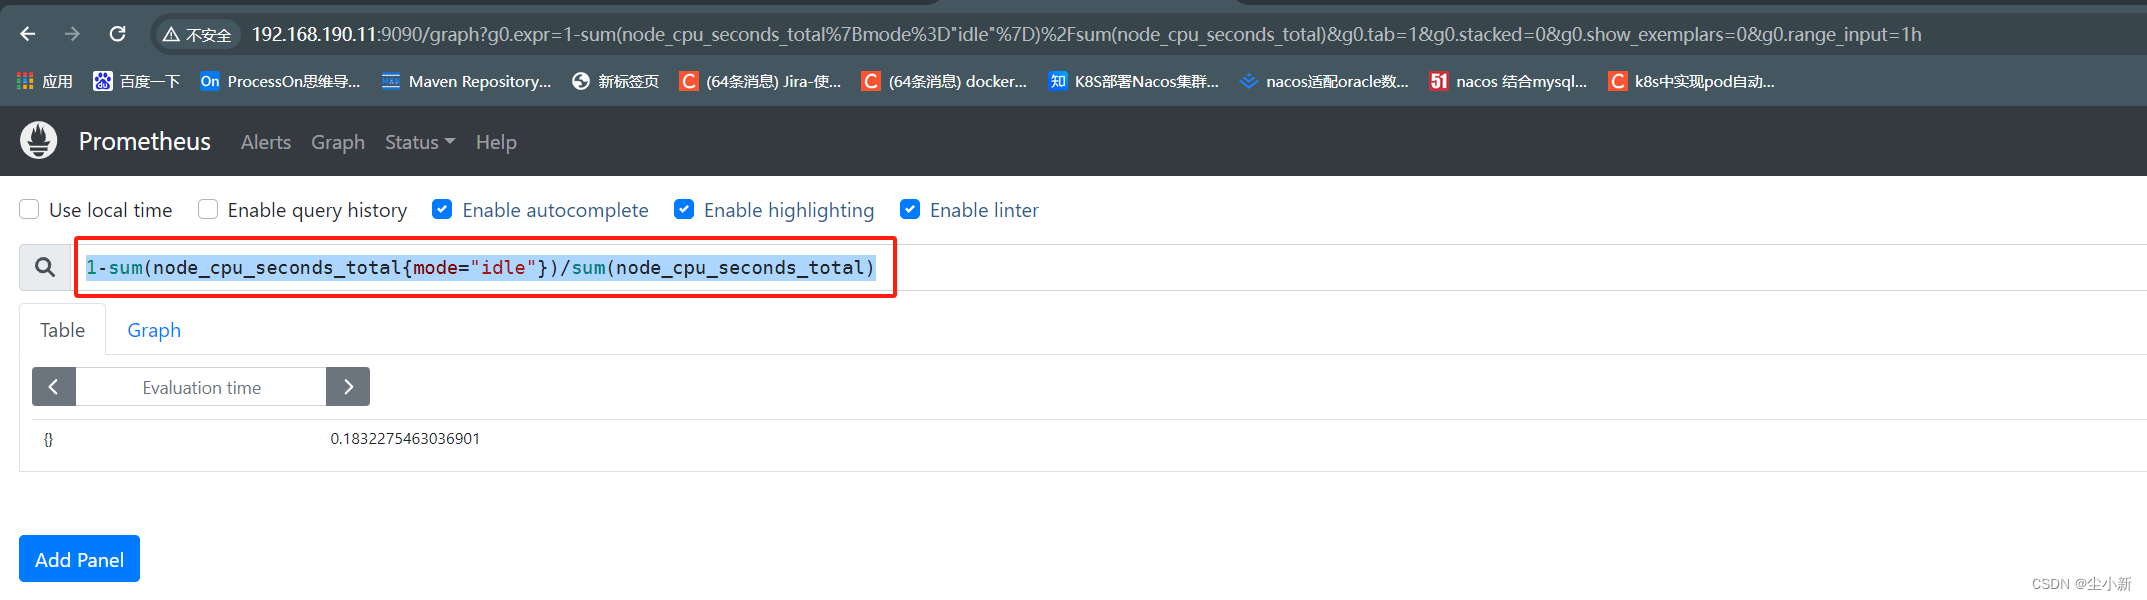The height and width of the screenshot is (600, 2147).
Task: Switch to the Table tab
Action: [62, 330]
